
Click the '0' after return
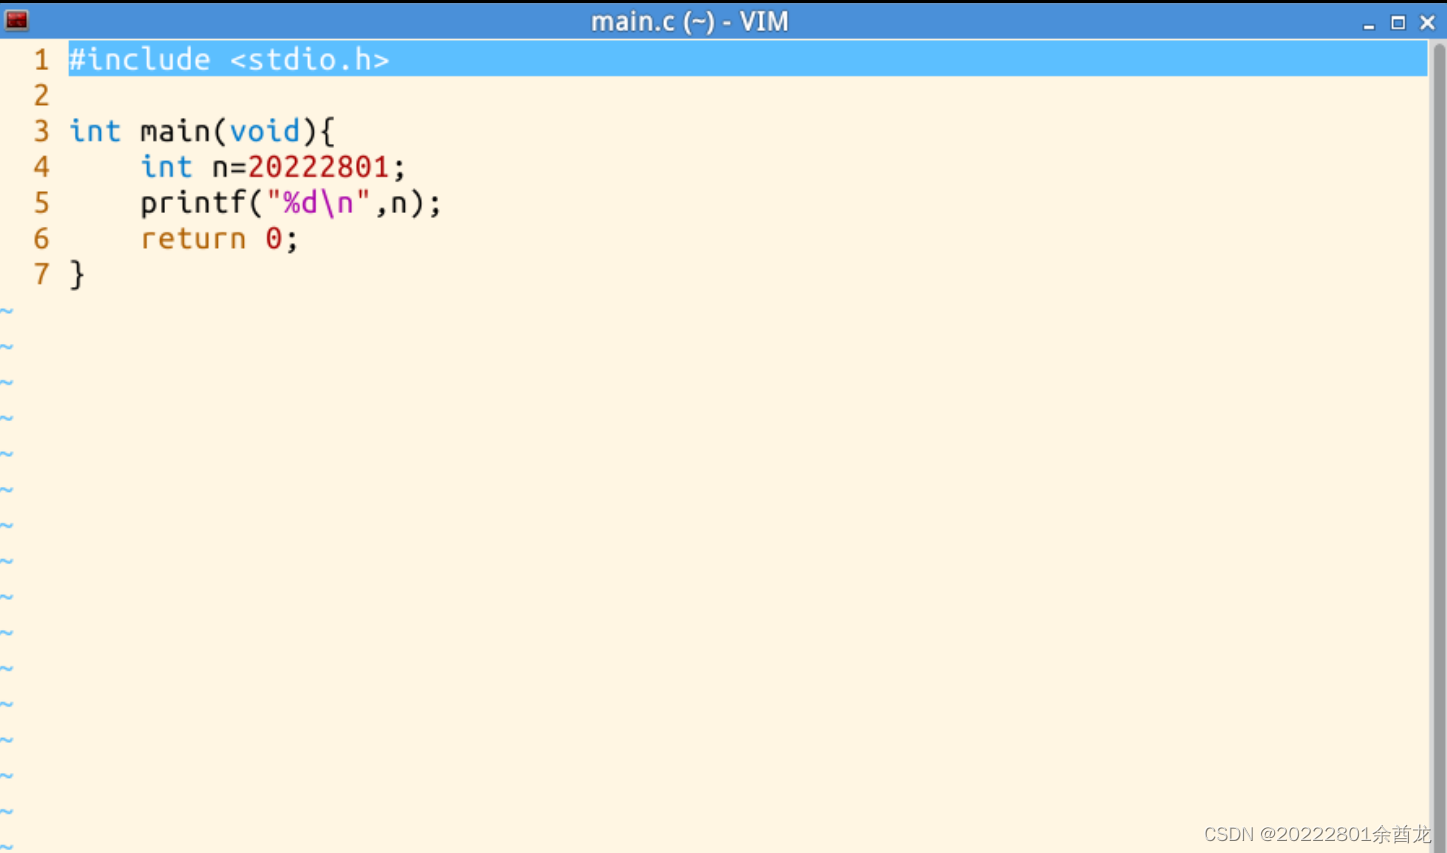(274, 239)
